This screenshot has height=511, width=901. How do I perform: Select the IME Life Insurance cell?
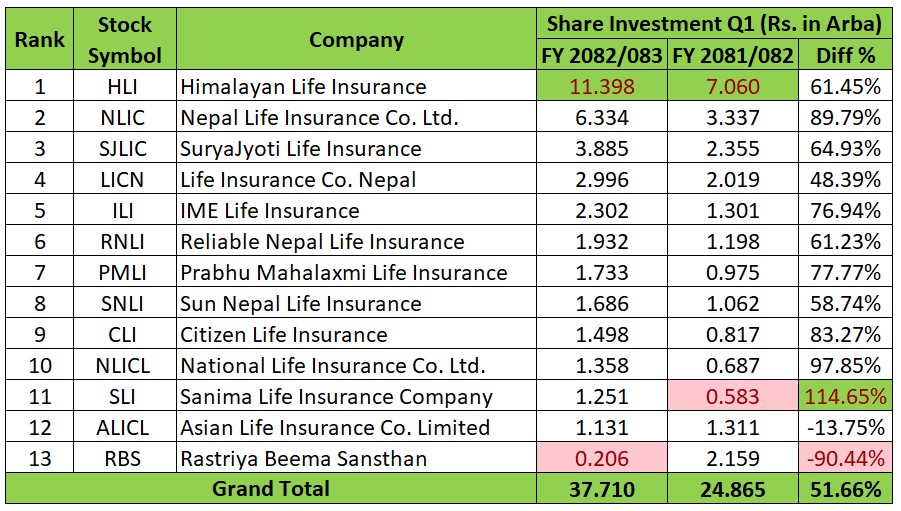tap(356, 210)
